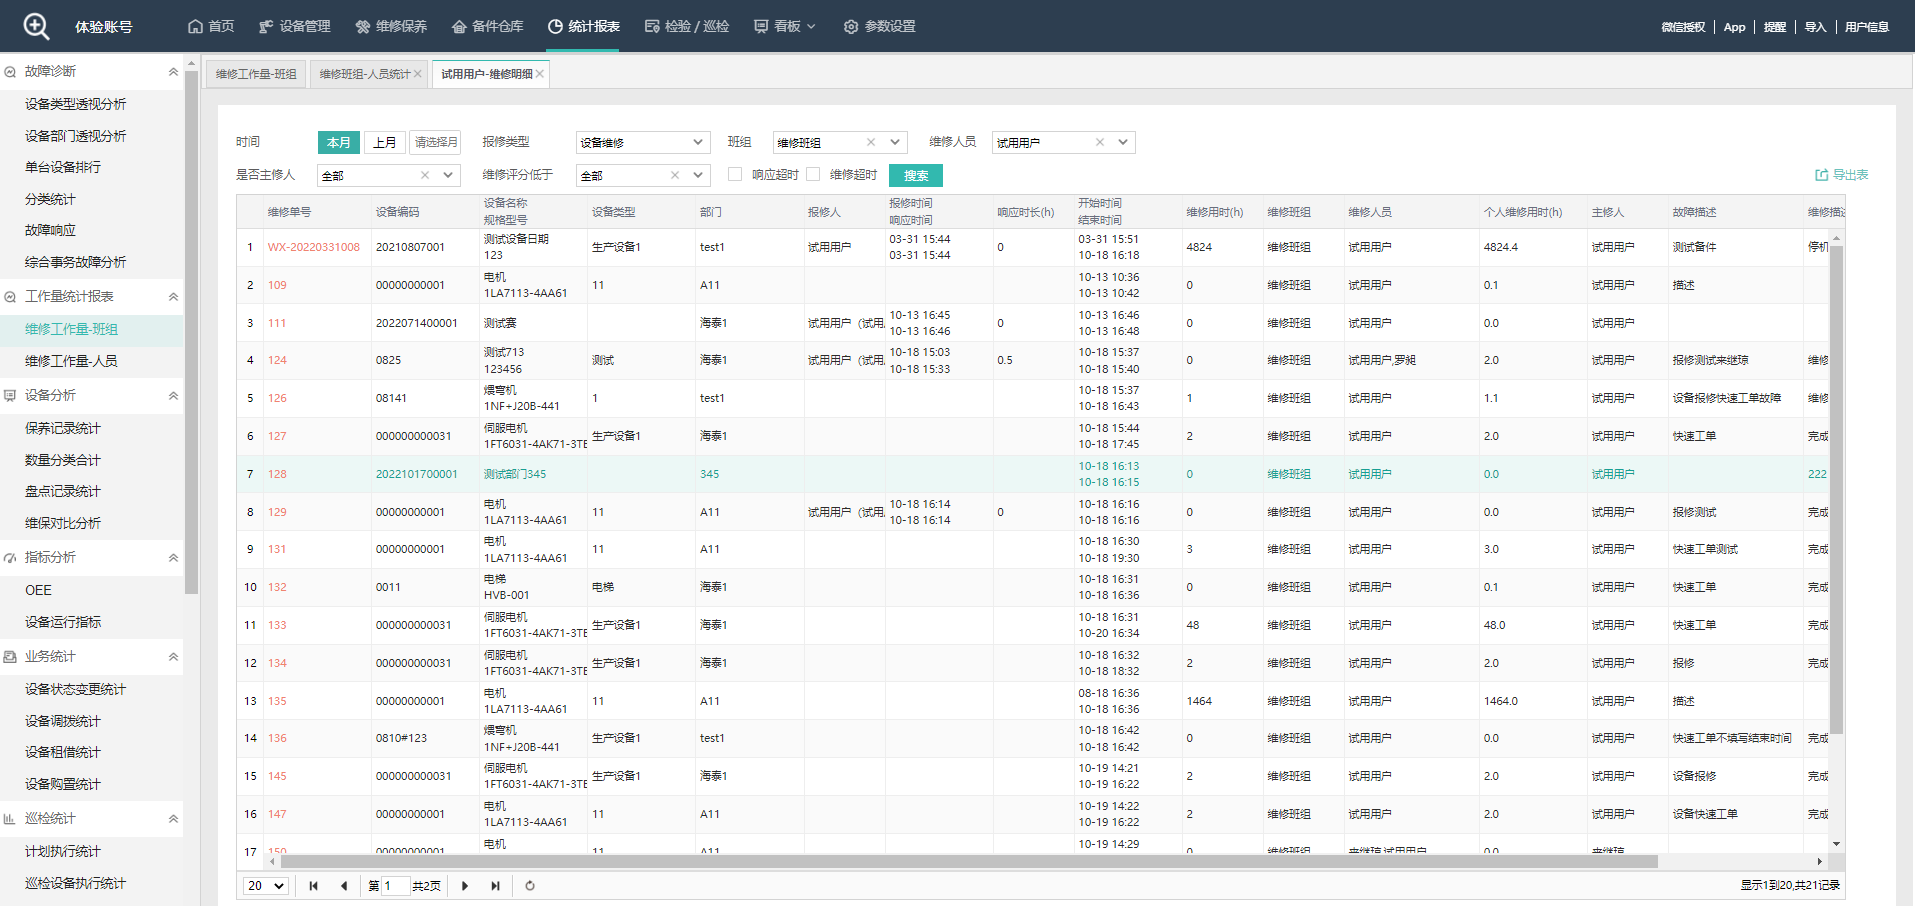Sort by 维修用时(h) column header
The image size is (1915, 906).
coord(1215,212)
